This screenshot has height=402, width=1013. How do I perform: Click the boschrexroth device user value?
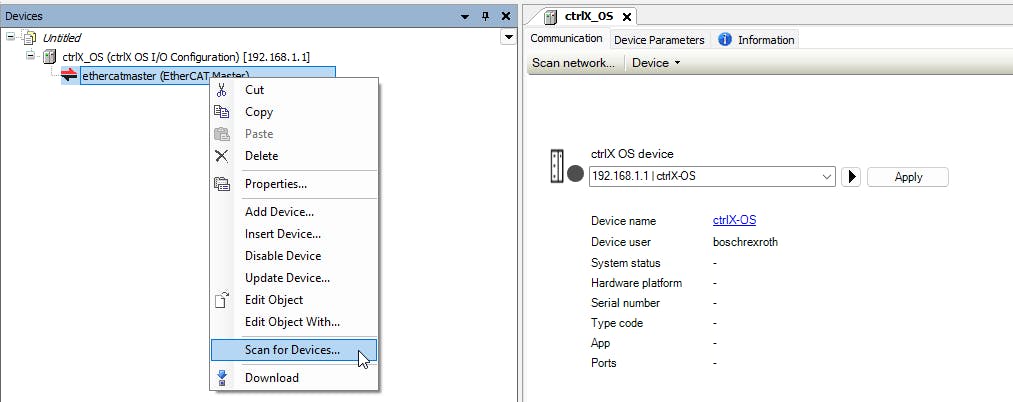(745, 242)
